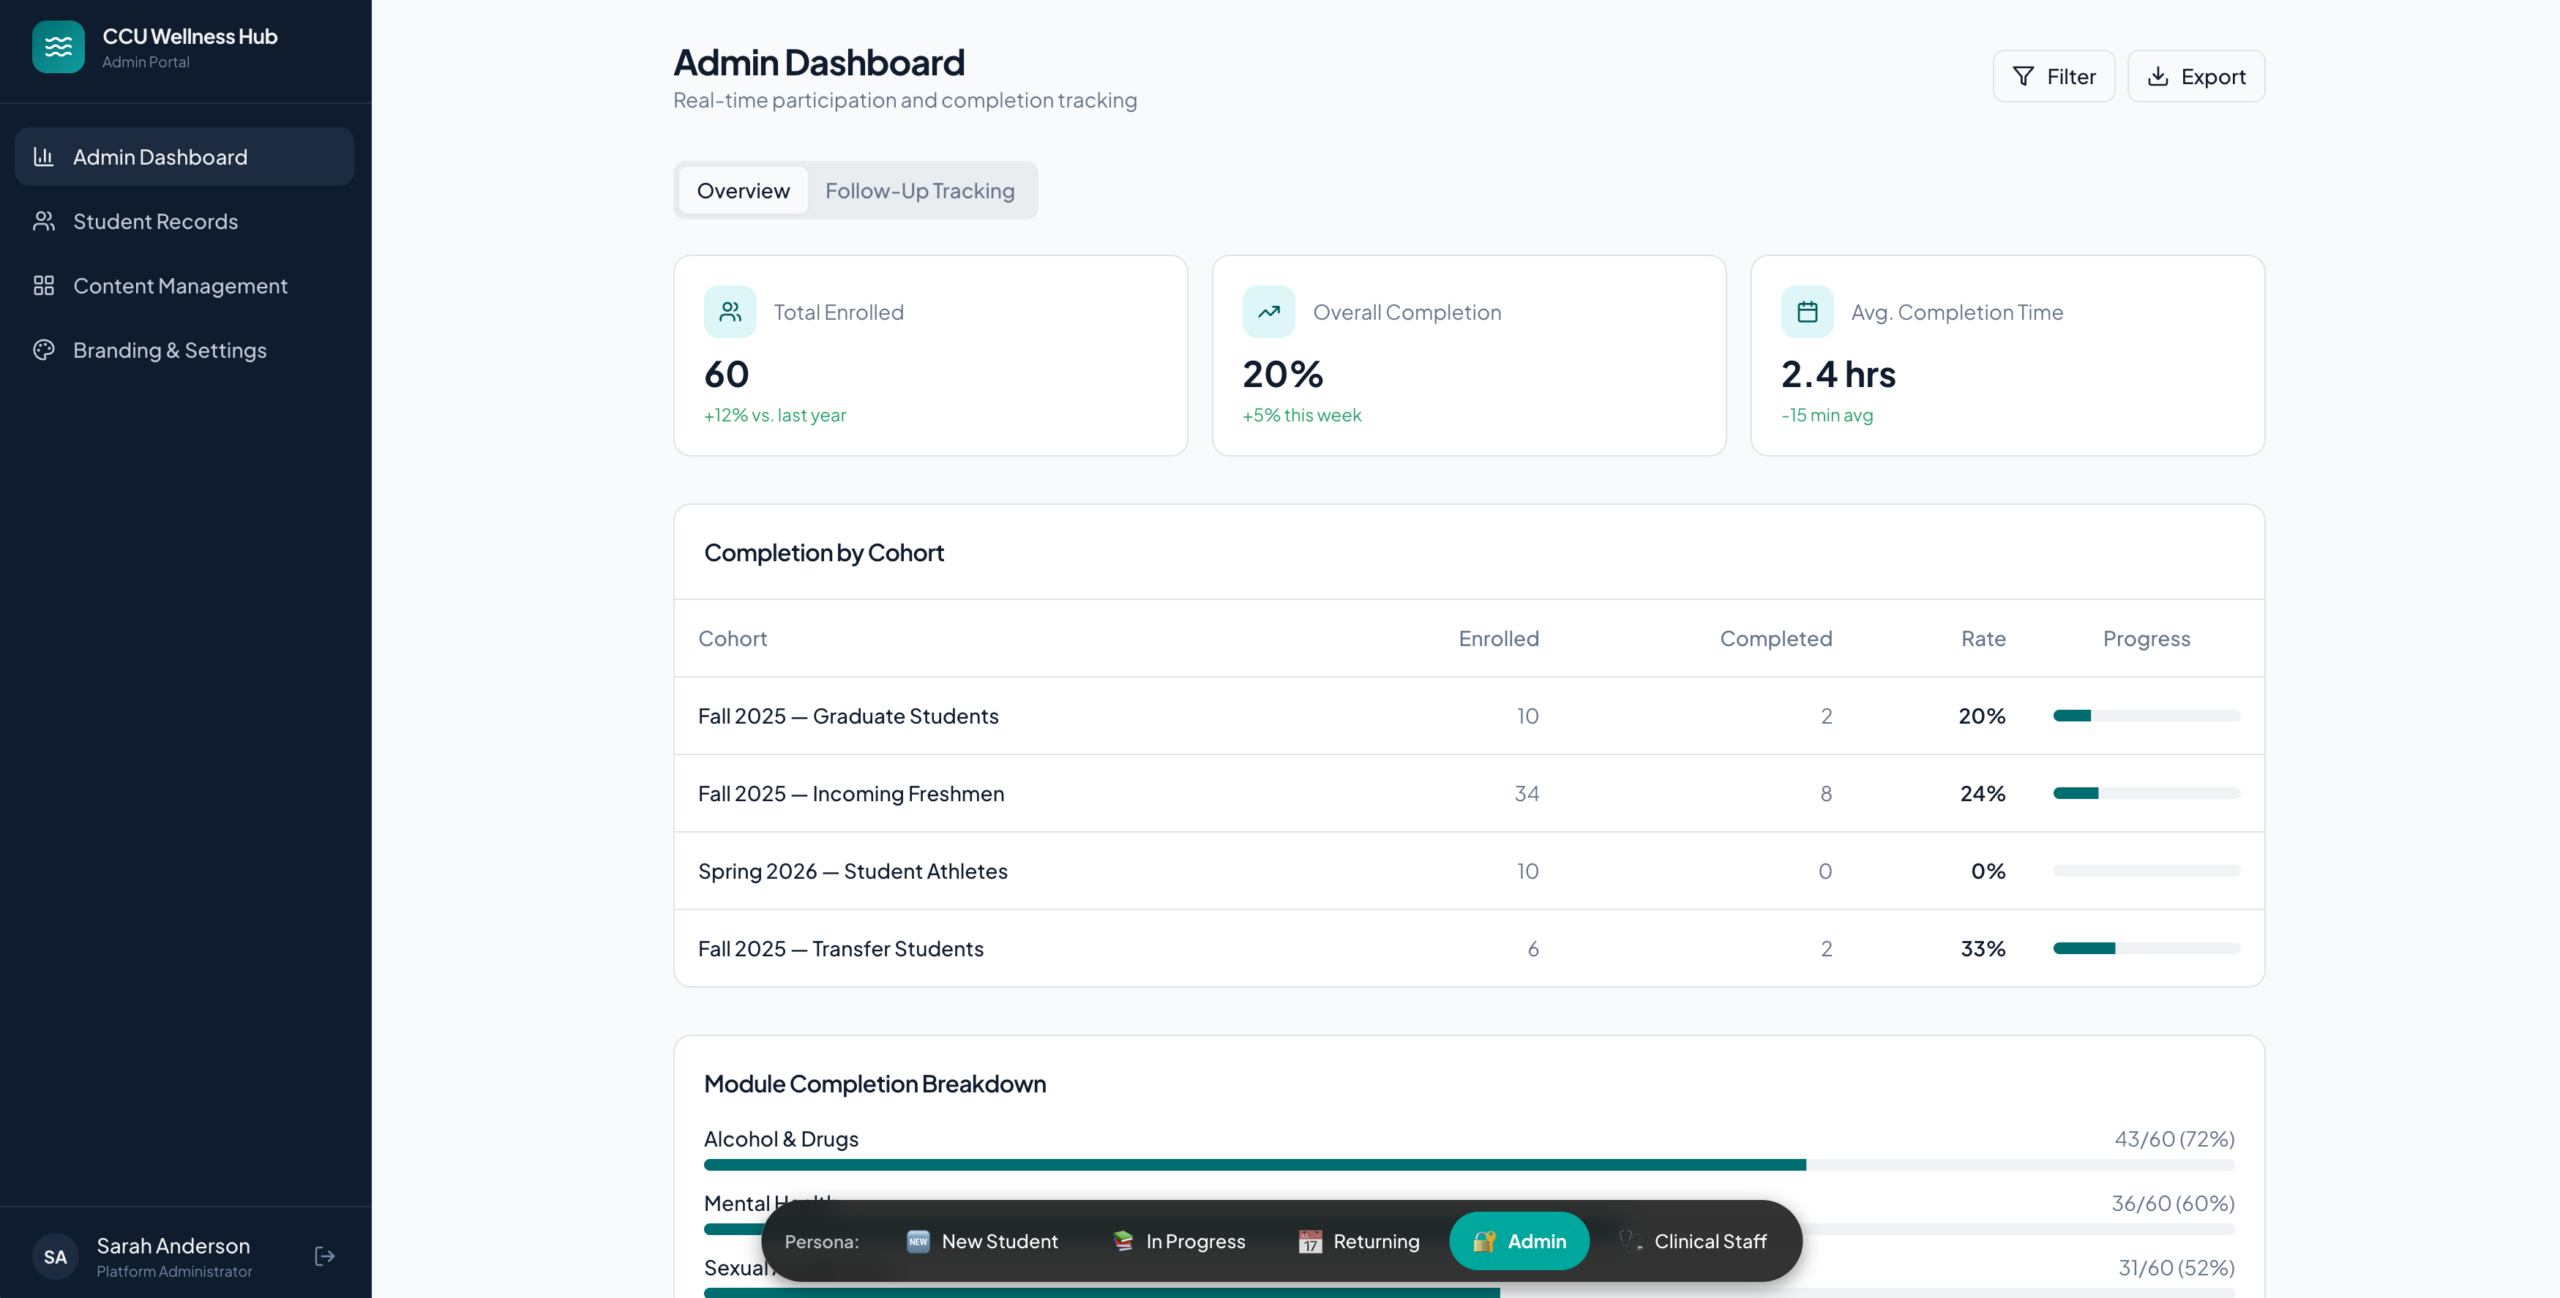Open Student Records from the sidebar
Viewport: 2560px width, 1298px height.
pos(155,221)
